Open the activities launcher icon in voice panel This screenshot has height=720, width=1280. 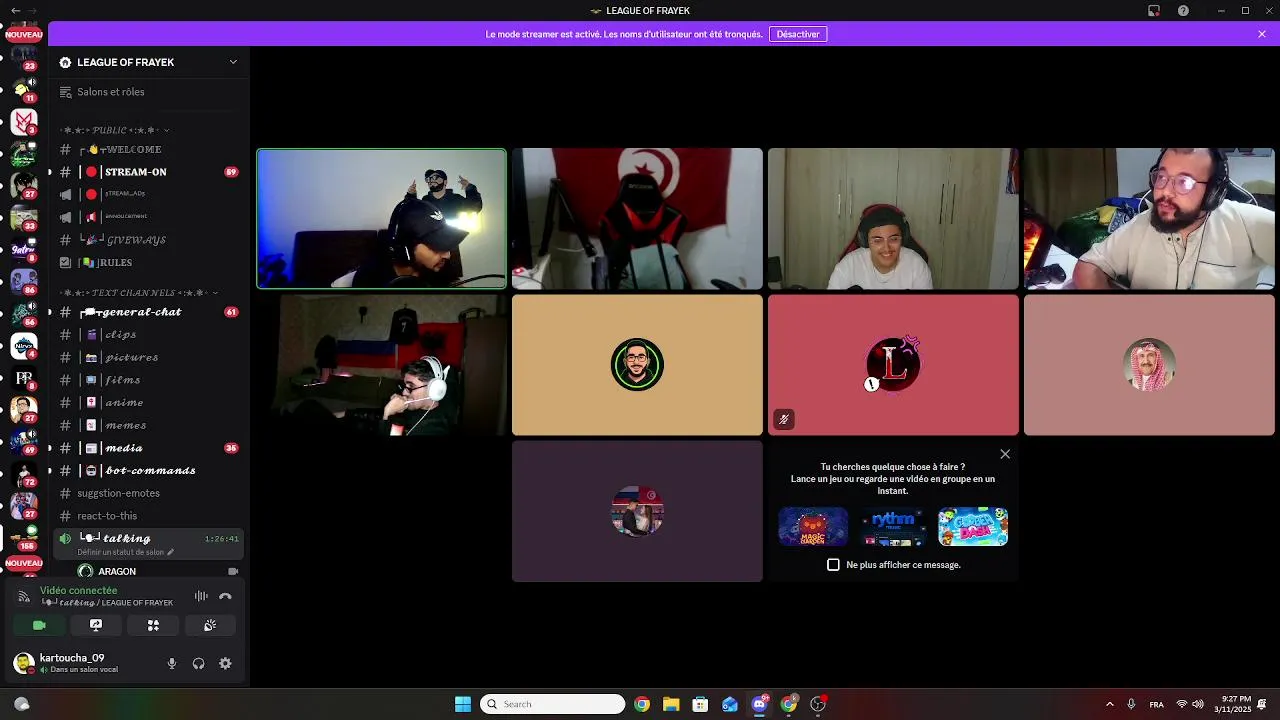point(153,625)
